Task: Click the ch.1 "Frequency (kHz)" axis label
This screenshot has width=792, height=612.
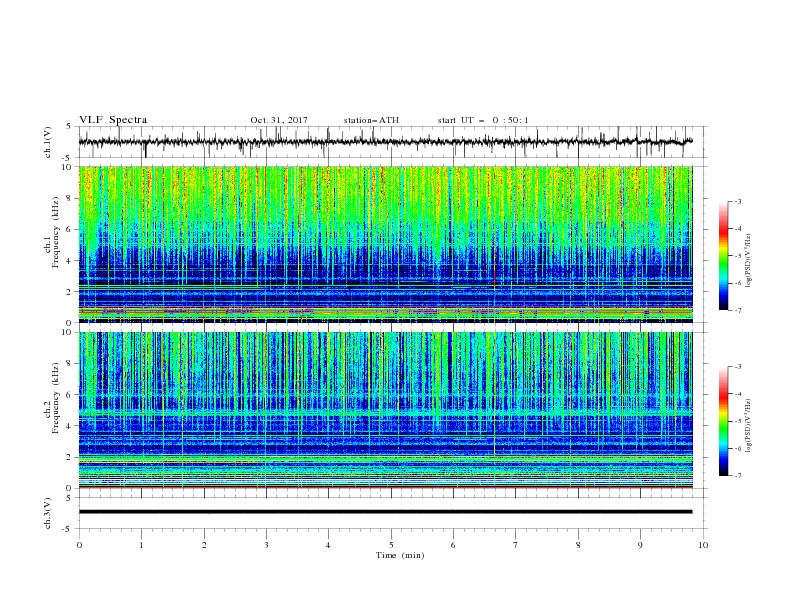Action: pyautogui.click(x=56, y=233)
